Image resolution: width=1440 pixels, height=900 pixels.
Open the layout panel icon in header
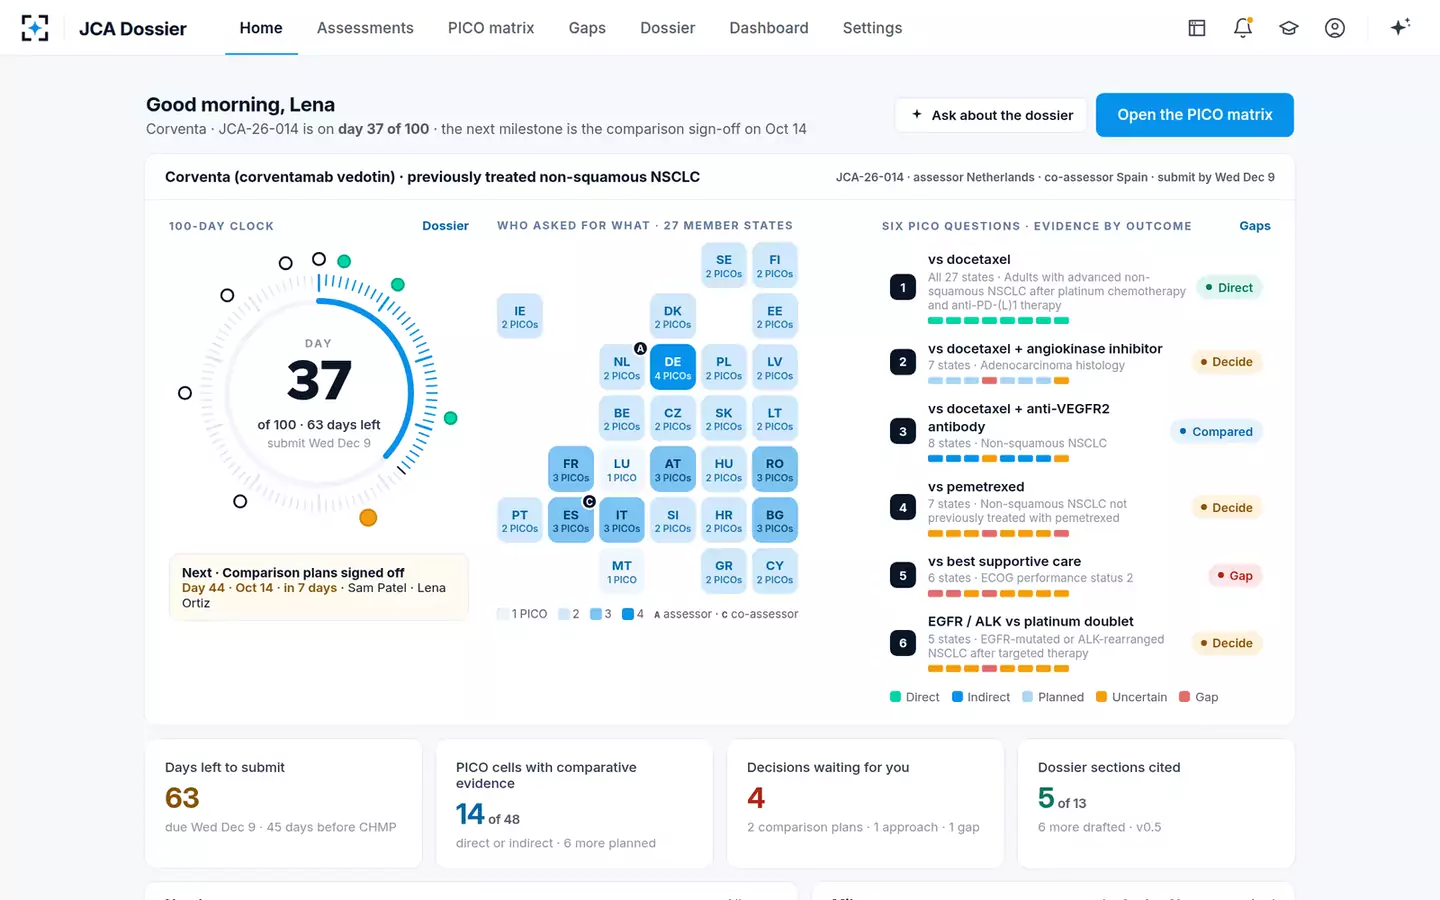[x=1197, y=28]
